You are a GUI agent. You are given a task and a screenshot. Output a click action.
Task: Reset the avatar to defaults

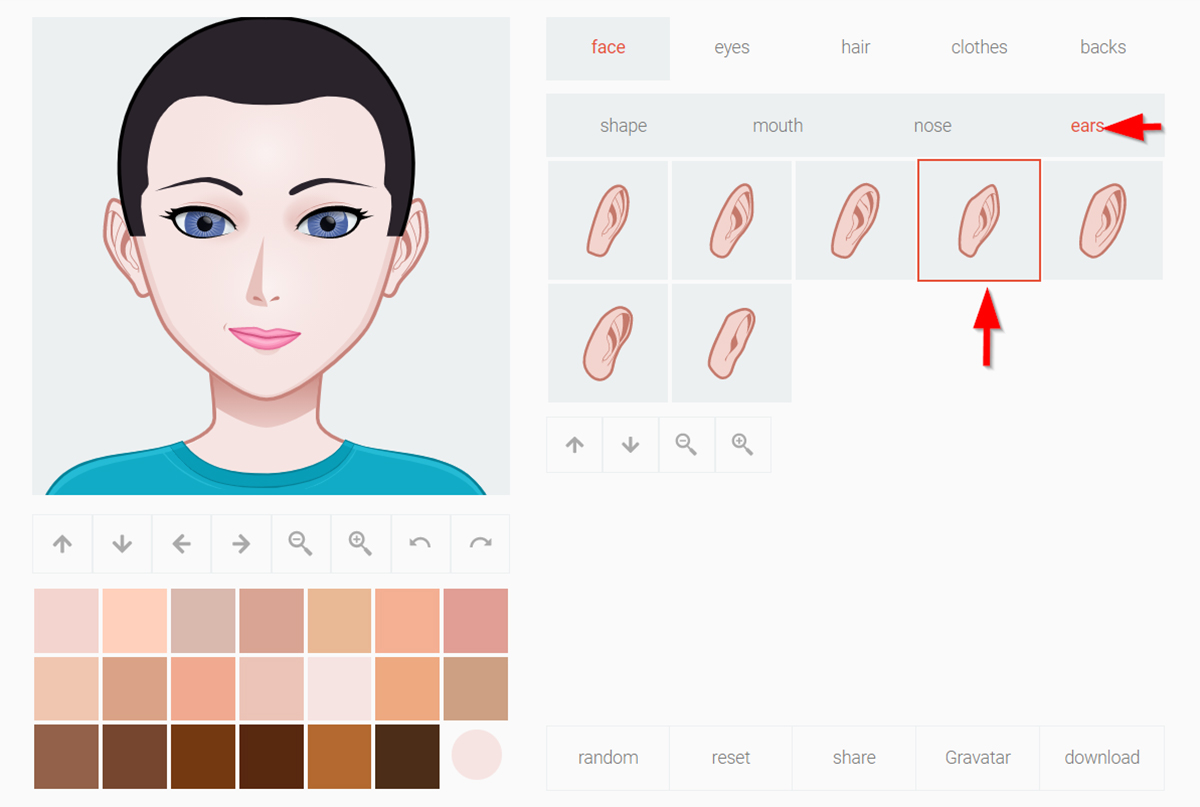[731, 758]
